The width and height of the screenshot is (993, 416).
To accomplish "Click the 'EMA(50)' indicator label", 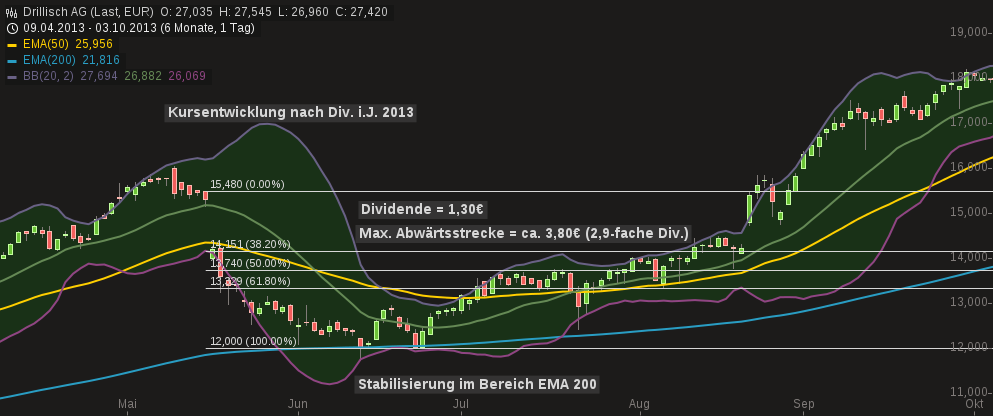I will (x=46, y=44).
